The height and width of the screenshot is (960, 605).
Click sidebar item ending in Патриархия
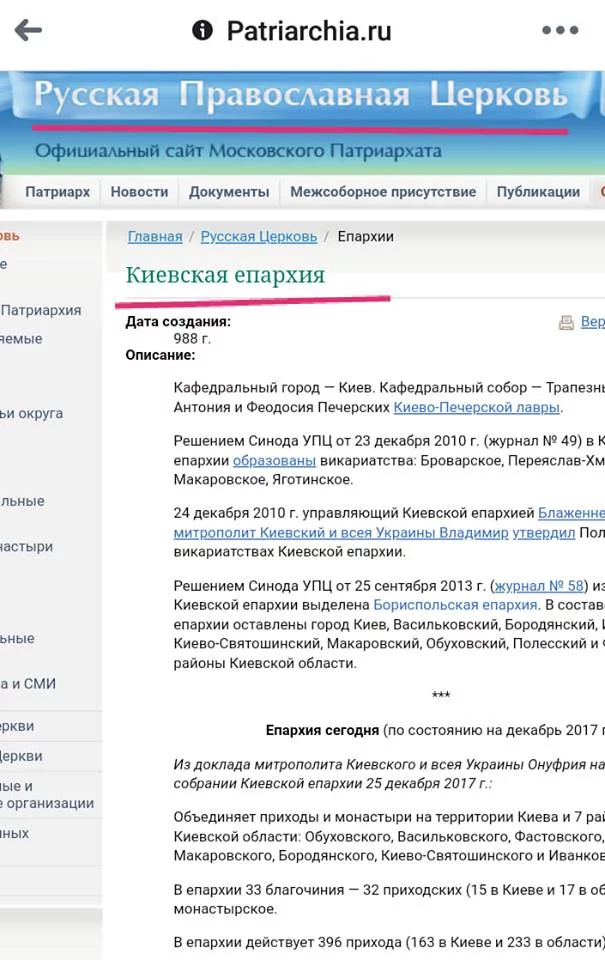pos(40,310)
